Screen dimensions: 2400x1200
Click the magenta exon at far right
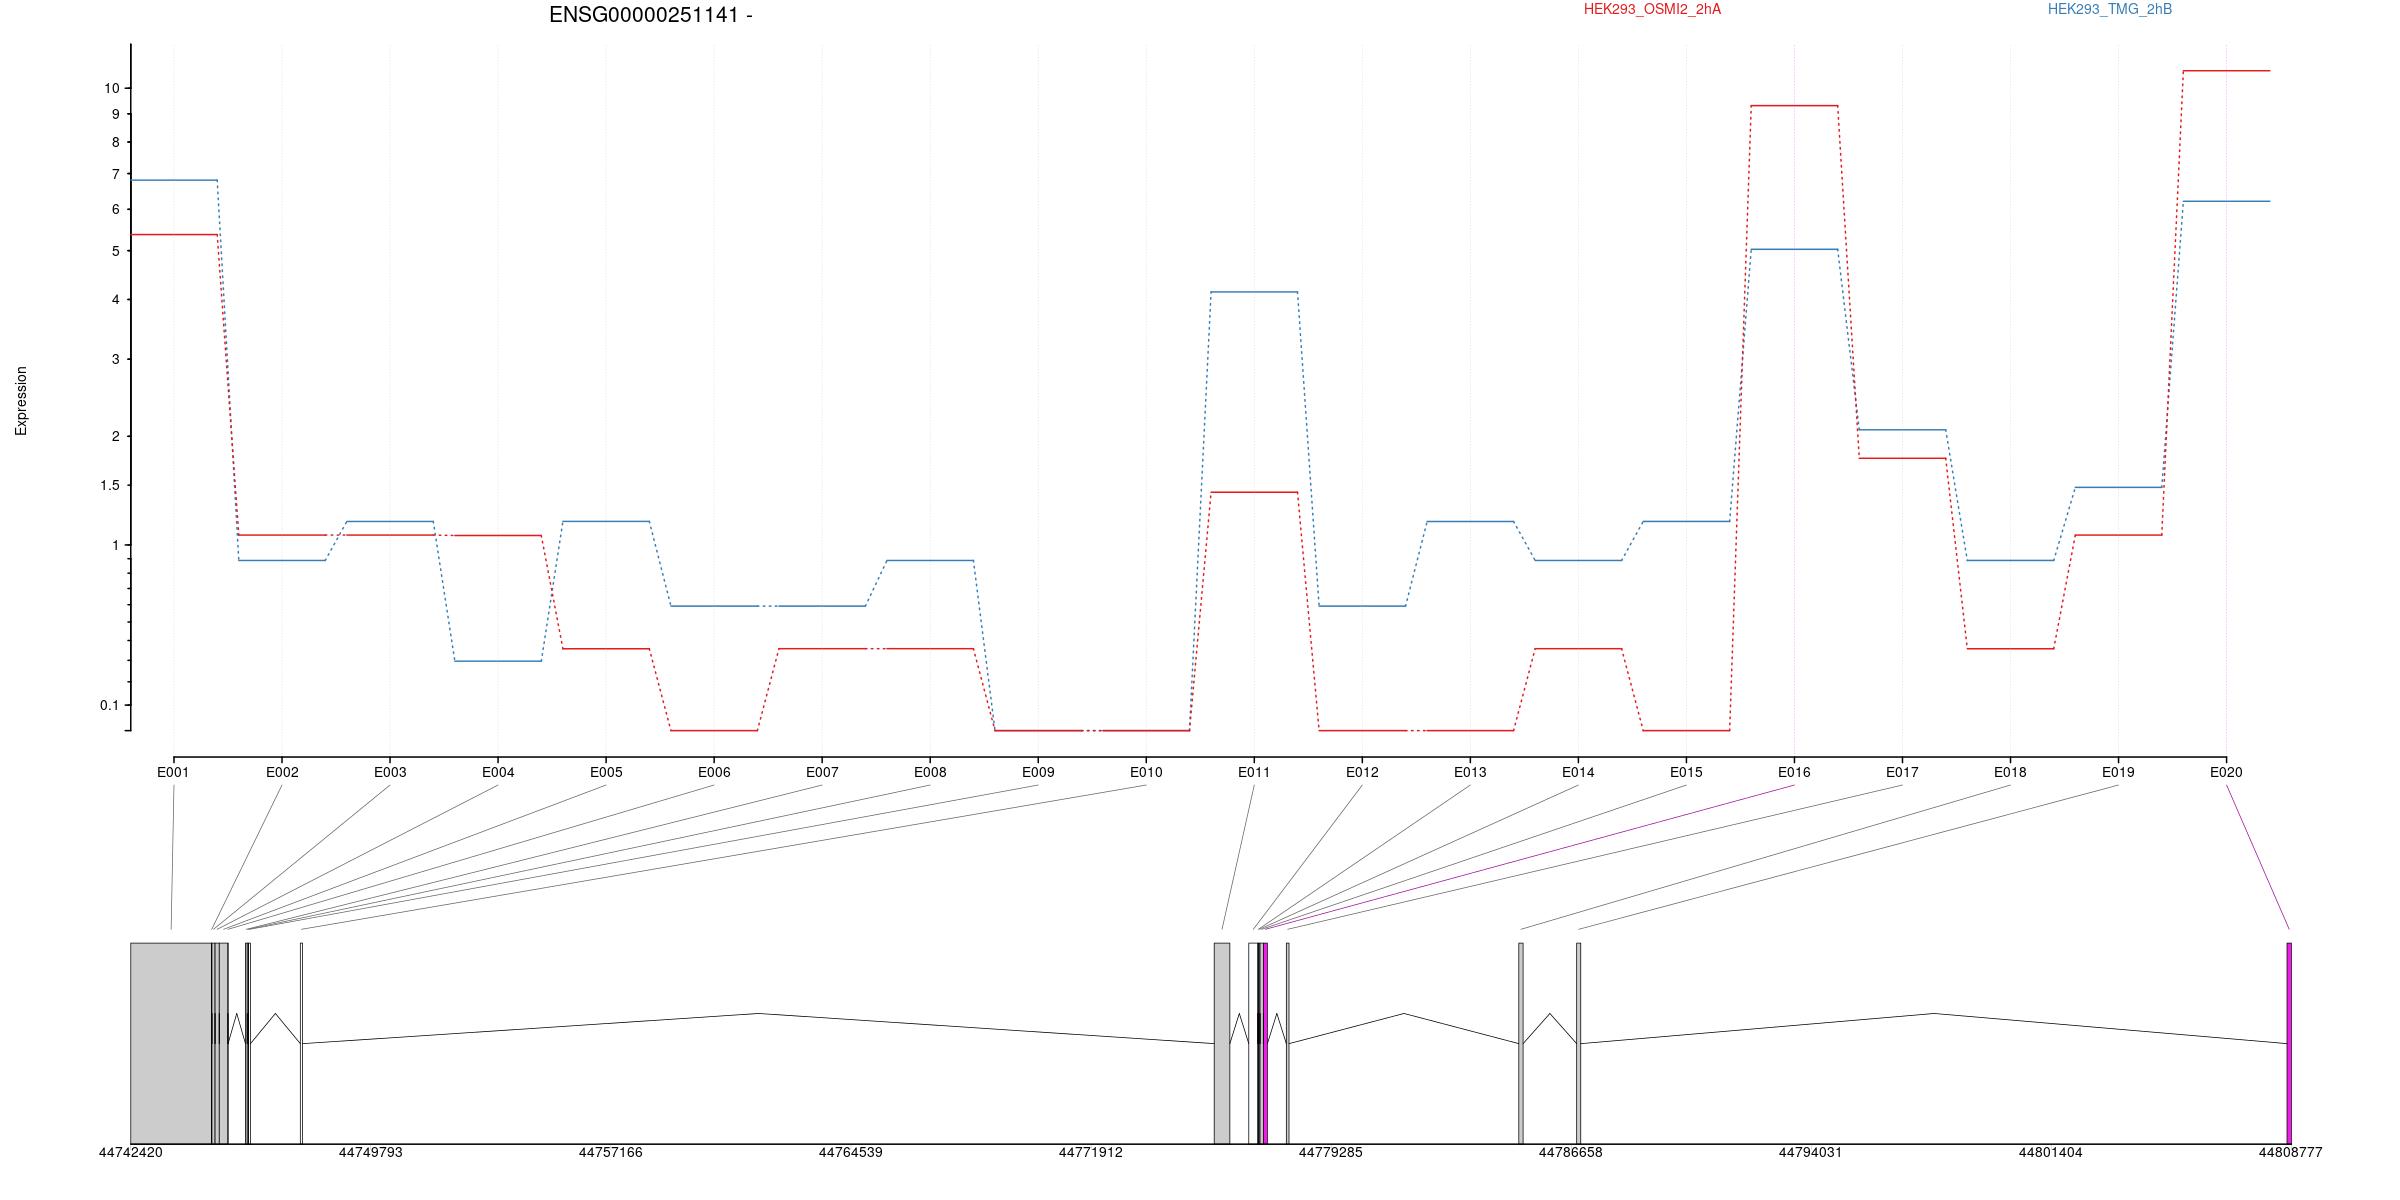(x=2289, y=1043)
